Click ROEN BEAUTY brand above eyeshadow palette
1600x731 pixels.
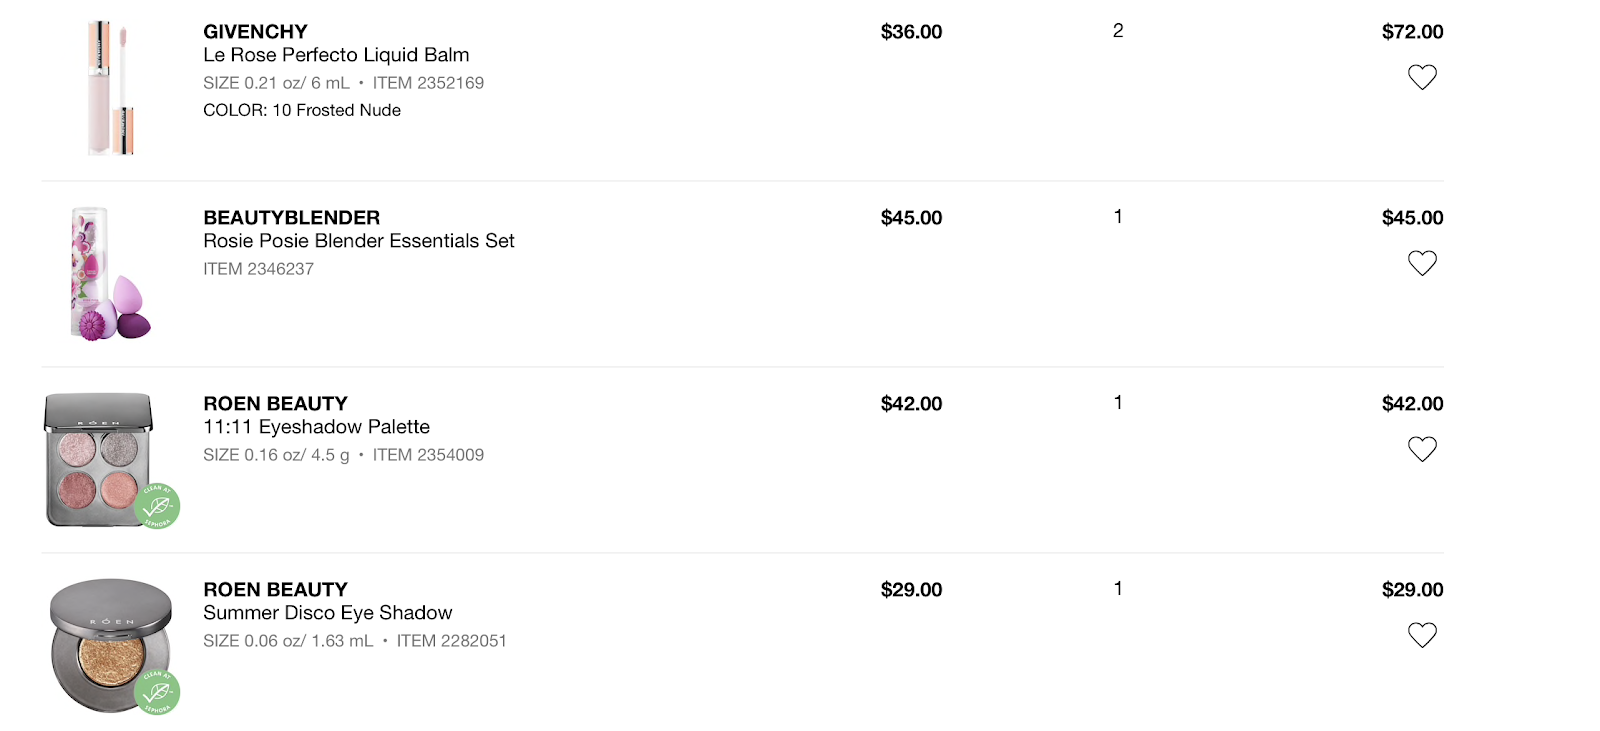(x=275, y=404)
